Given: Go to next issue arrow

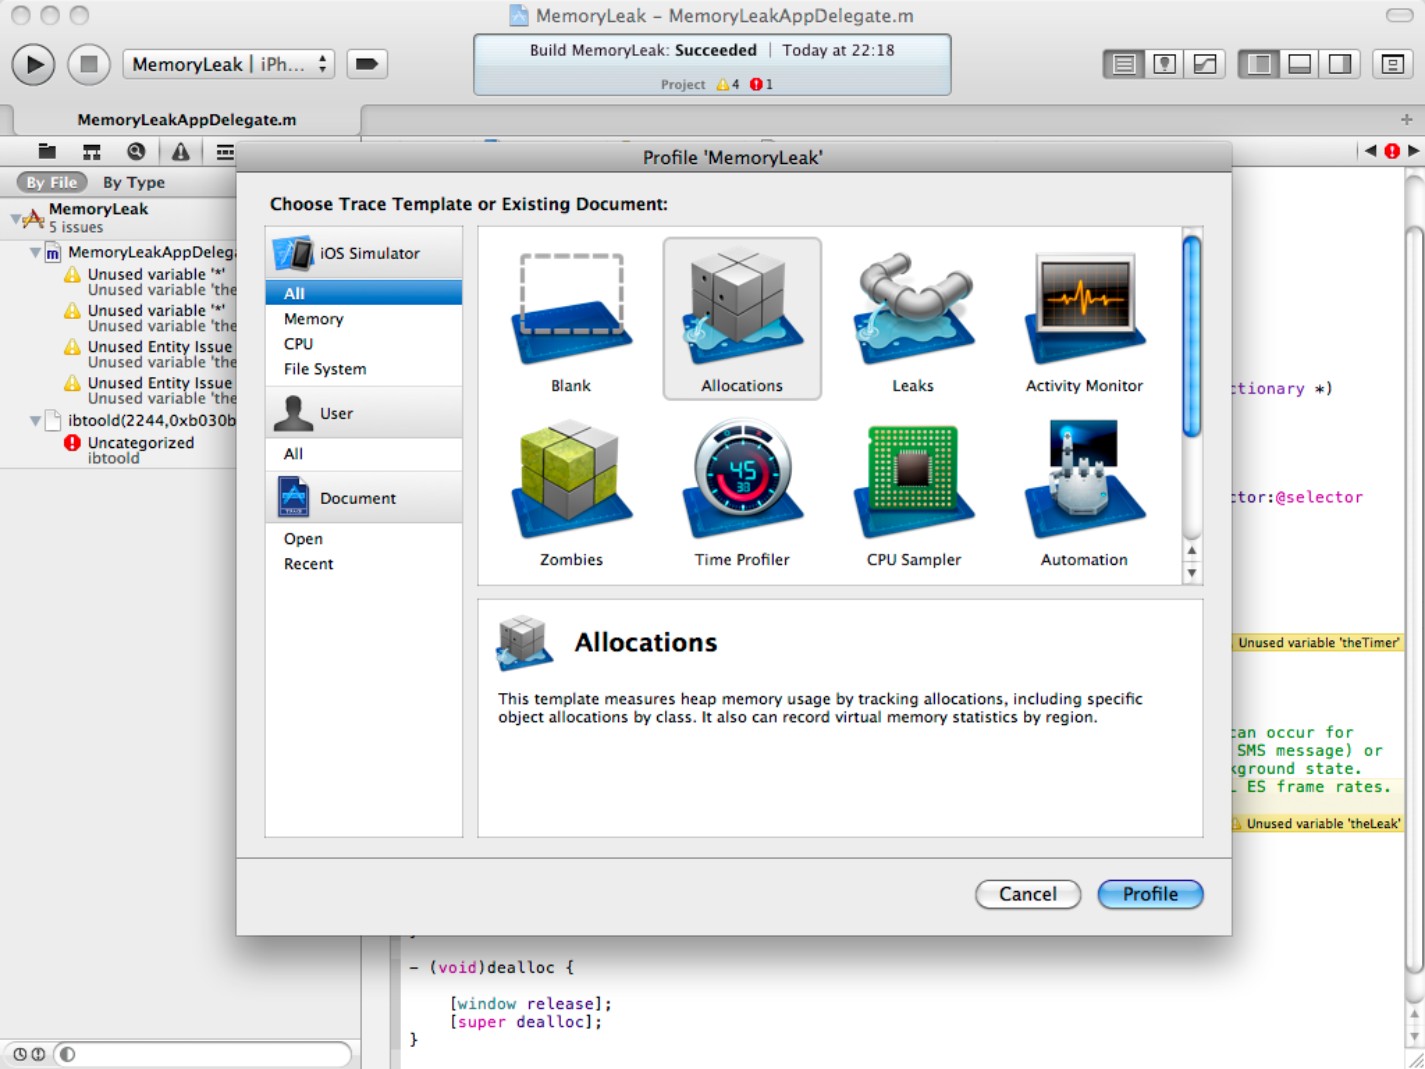Looking at the screenshot, I should tap(1413, 150).
